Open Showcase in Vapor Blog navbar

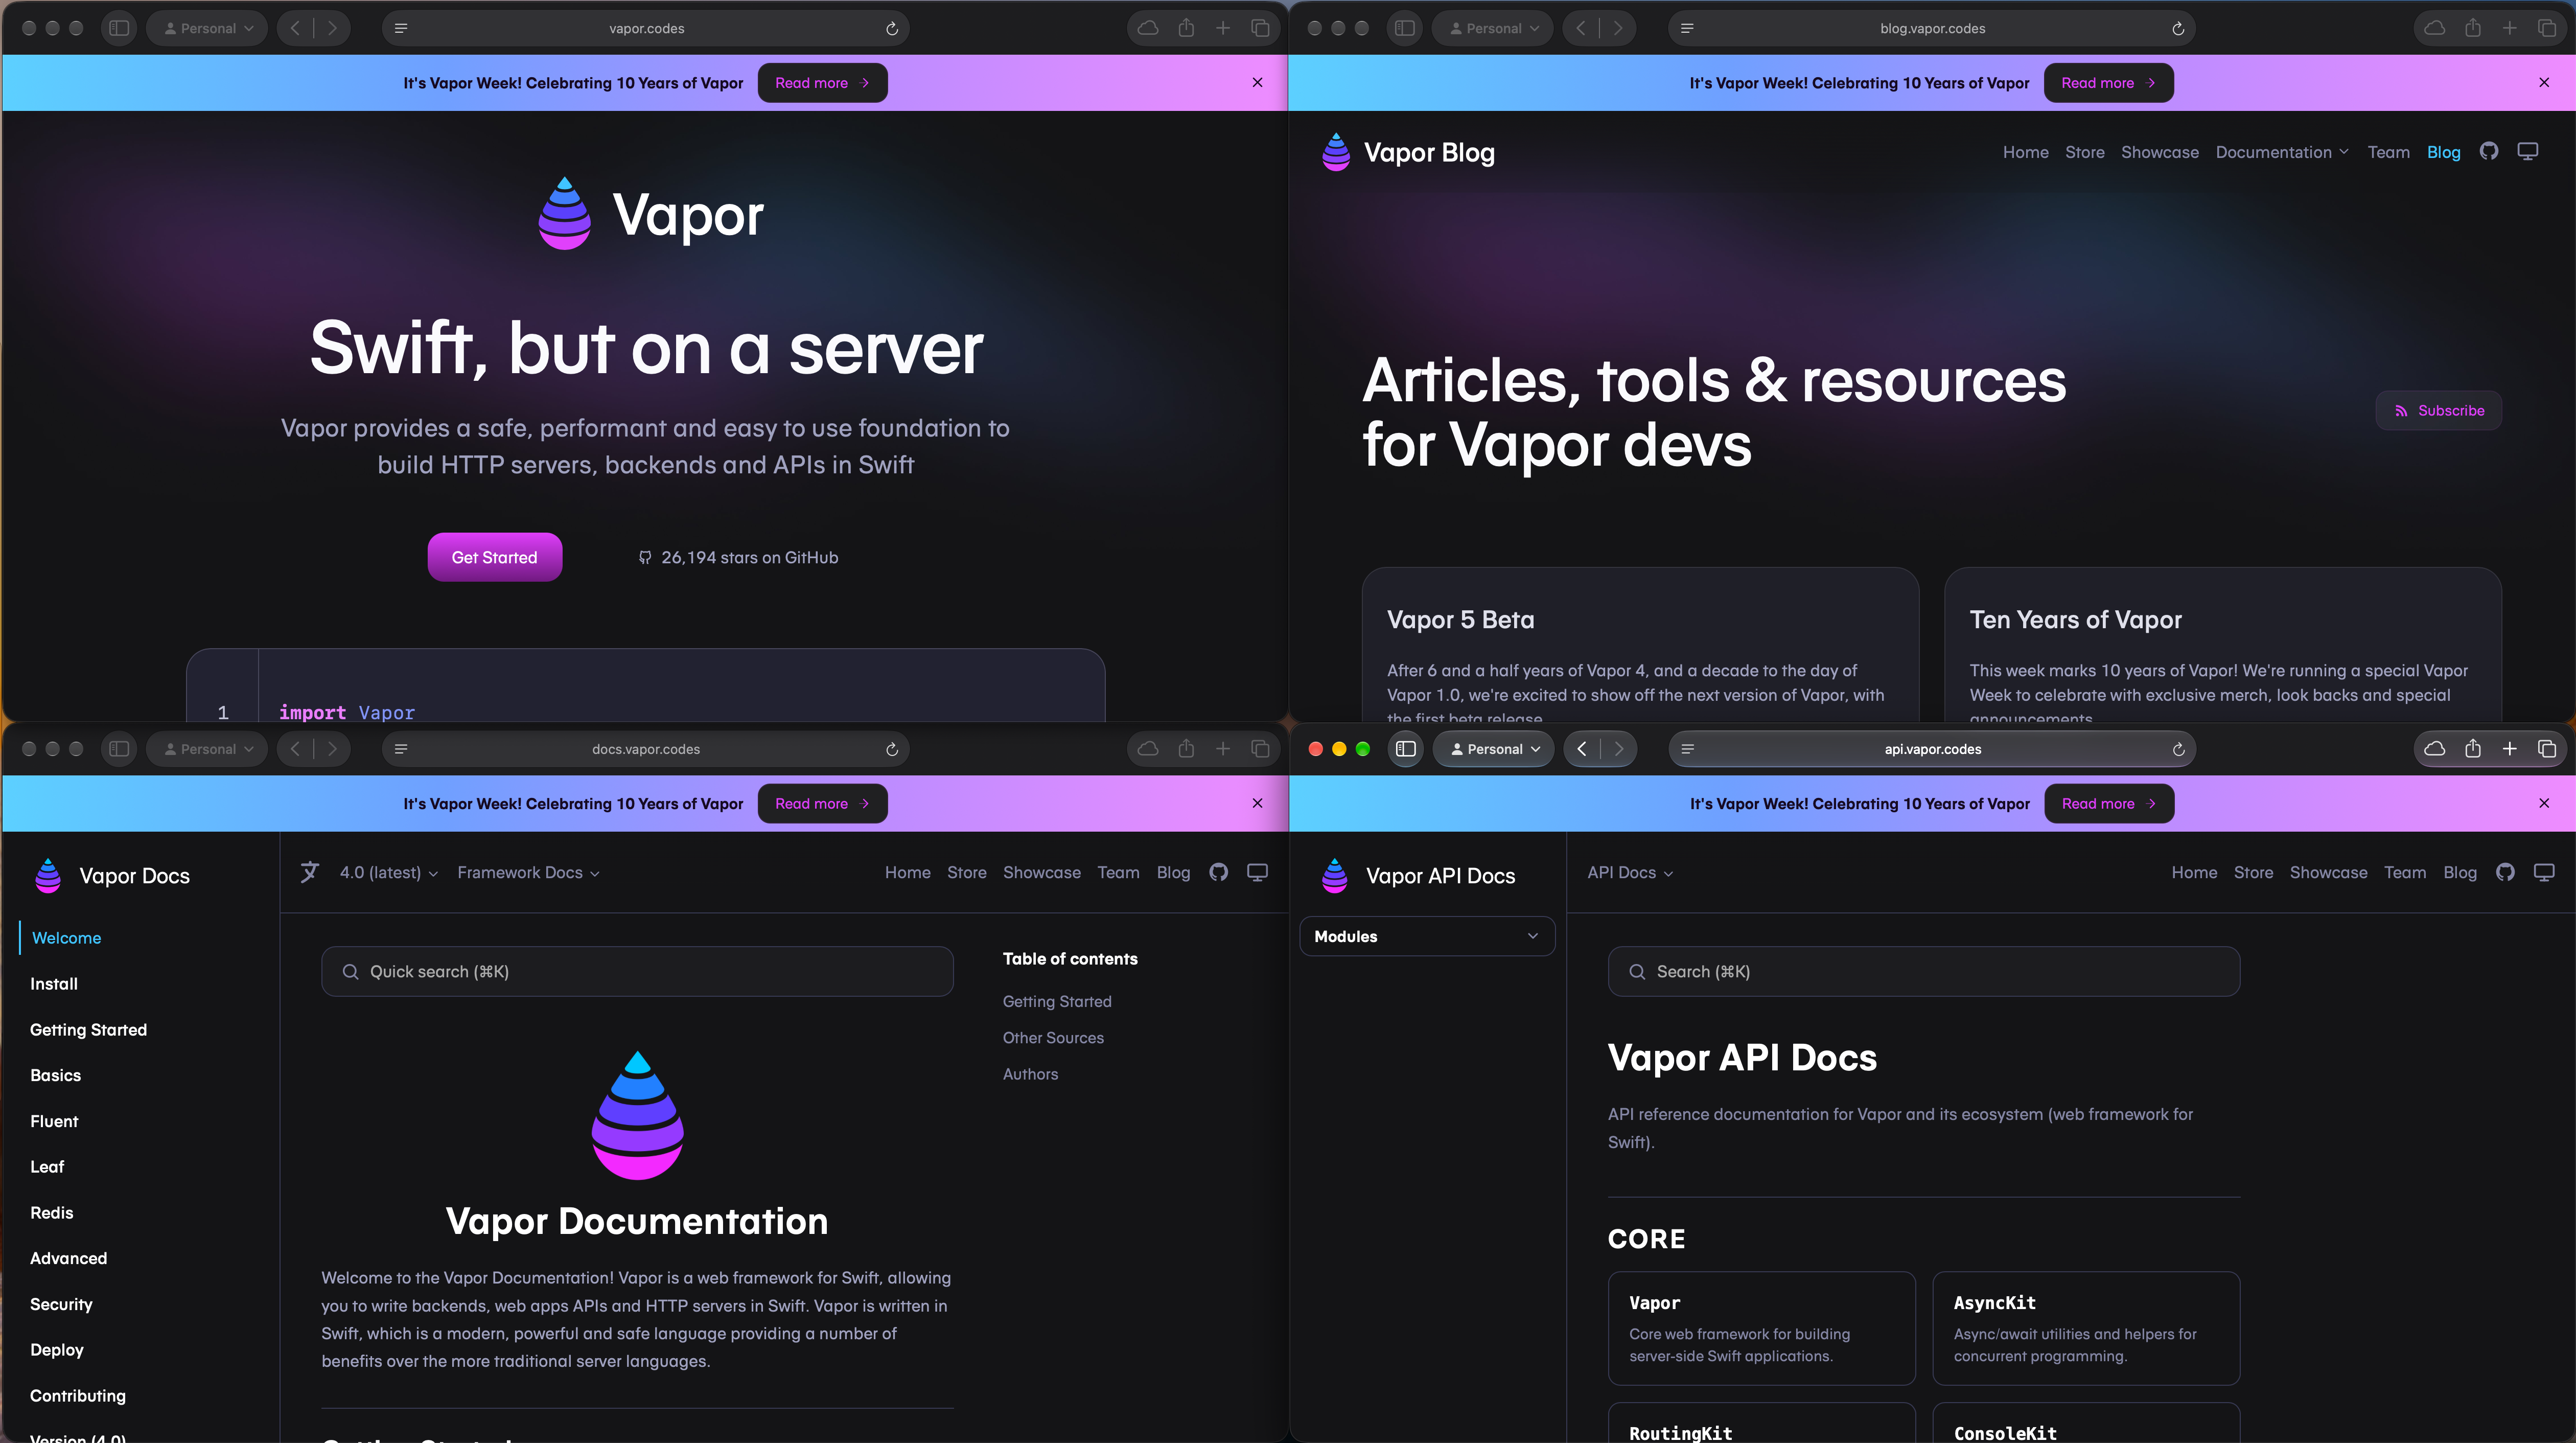tap(2160, 152)
